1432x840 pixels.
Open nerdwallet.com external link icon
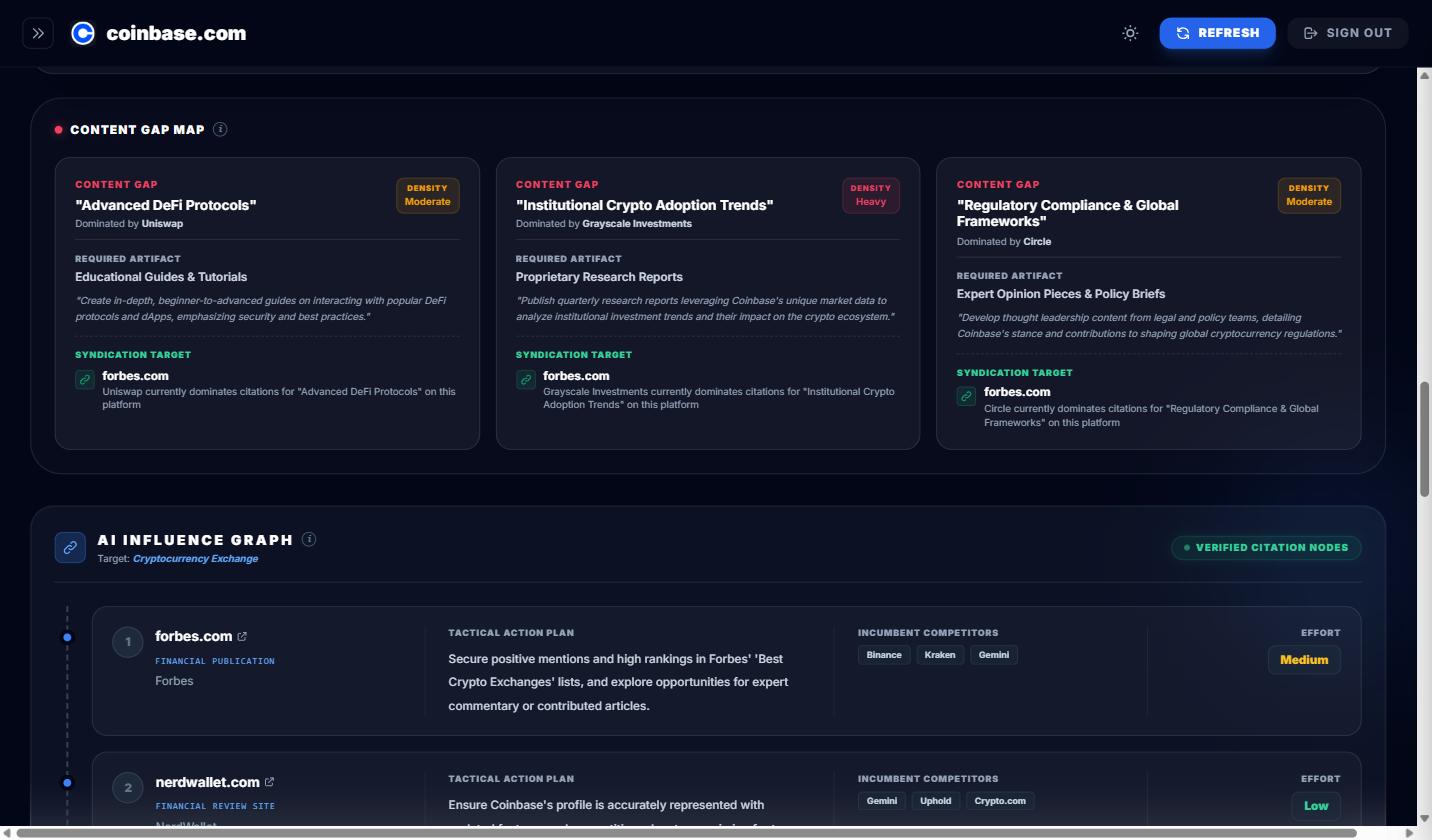(269, 782)
